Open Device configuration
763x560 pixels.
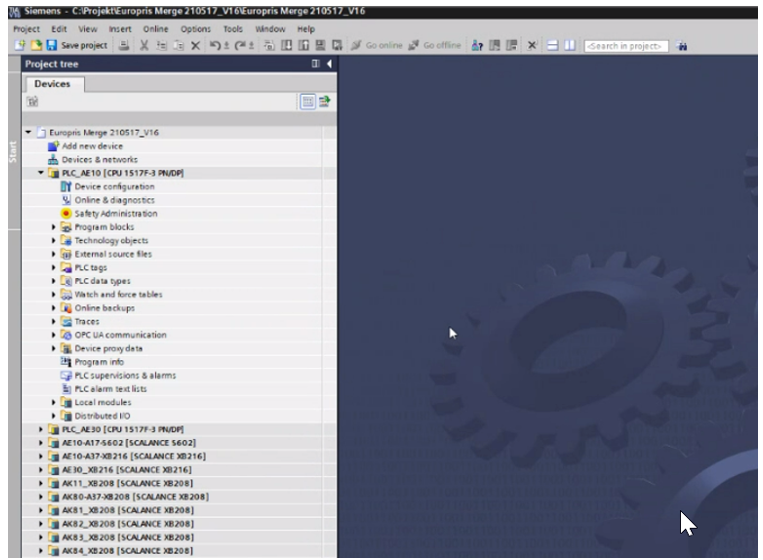(114, 186)
